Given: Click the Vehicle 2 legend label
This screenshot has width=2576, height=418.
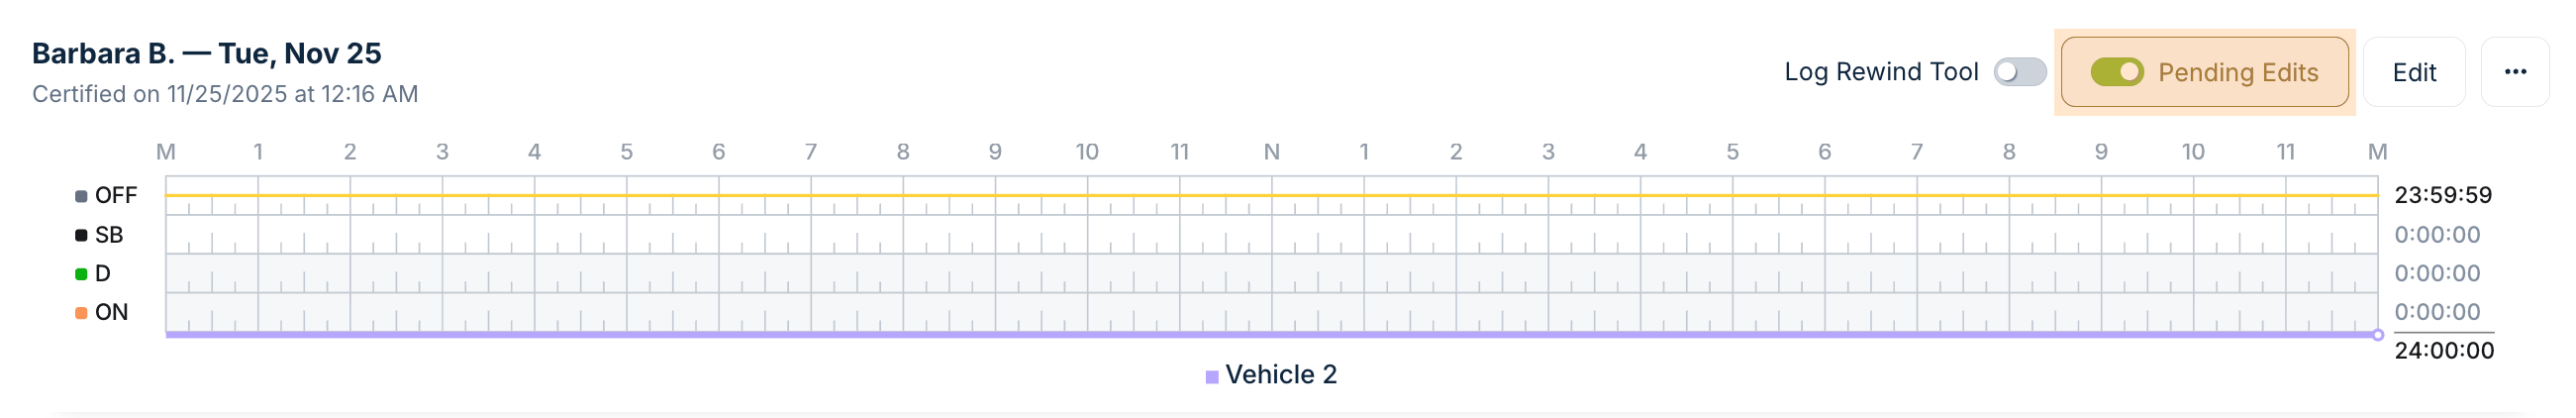Looking at the screenshot, I should pyautogui.click(x=1280, y=375).
